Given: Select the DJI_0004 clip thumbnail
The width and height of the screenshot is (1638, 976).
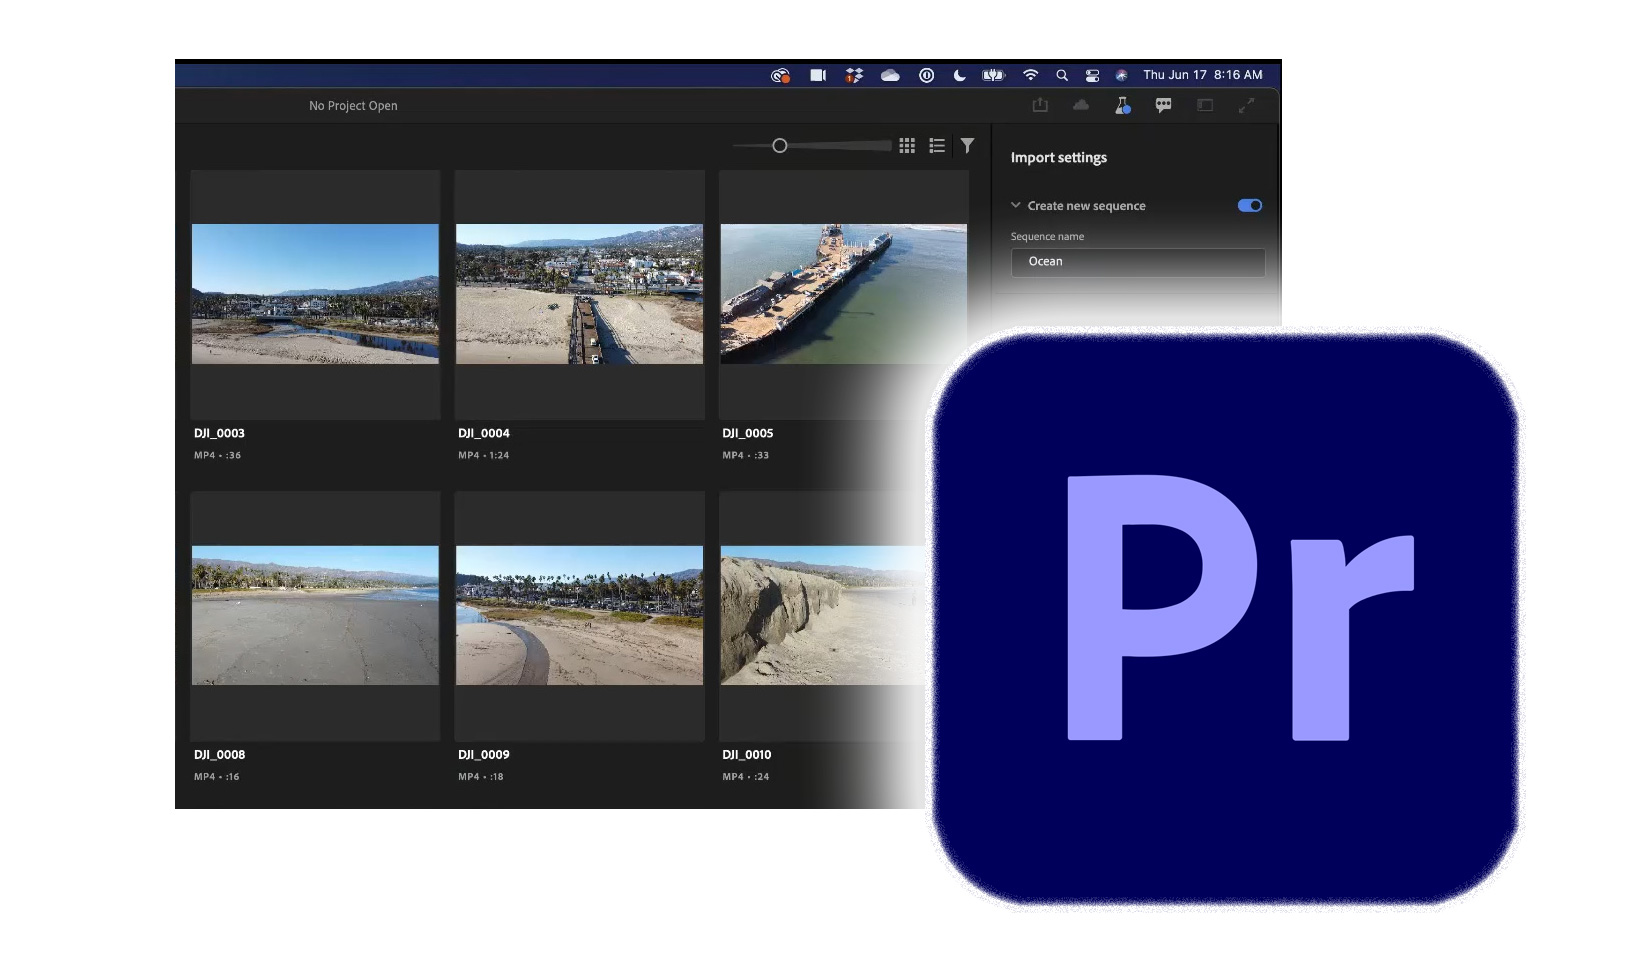Looking at the screenshot, I should (579, 294).
